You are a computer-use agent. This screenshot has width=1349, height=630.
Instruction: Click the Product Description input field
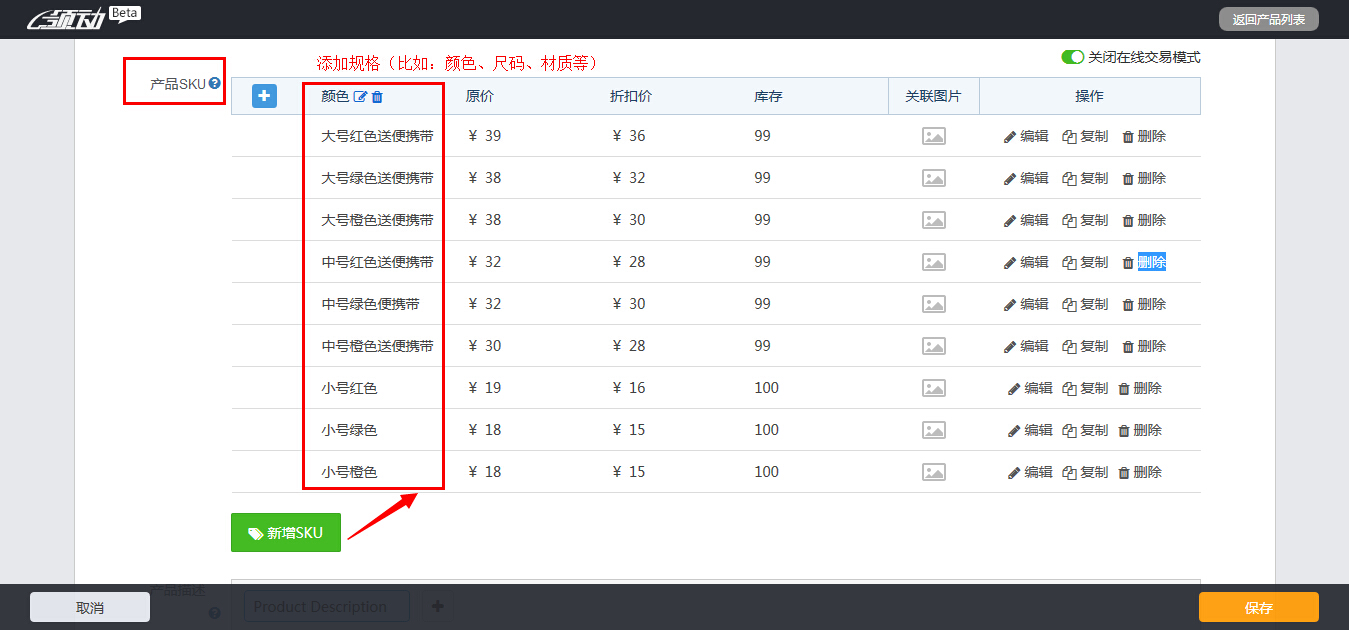pyautogui.click(x=326, y=605)
